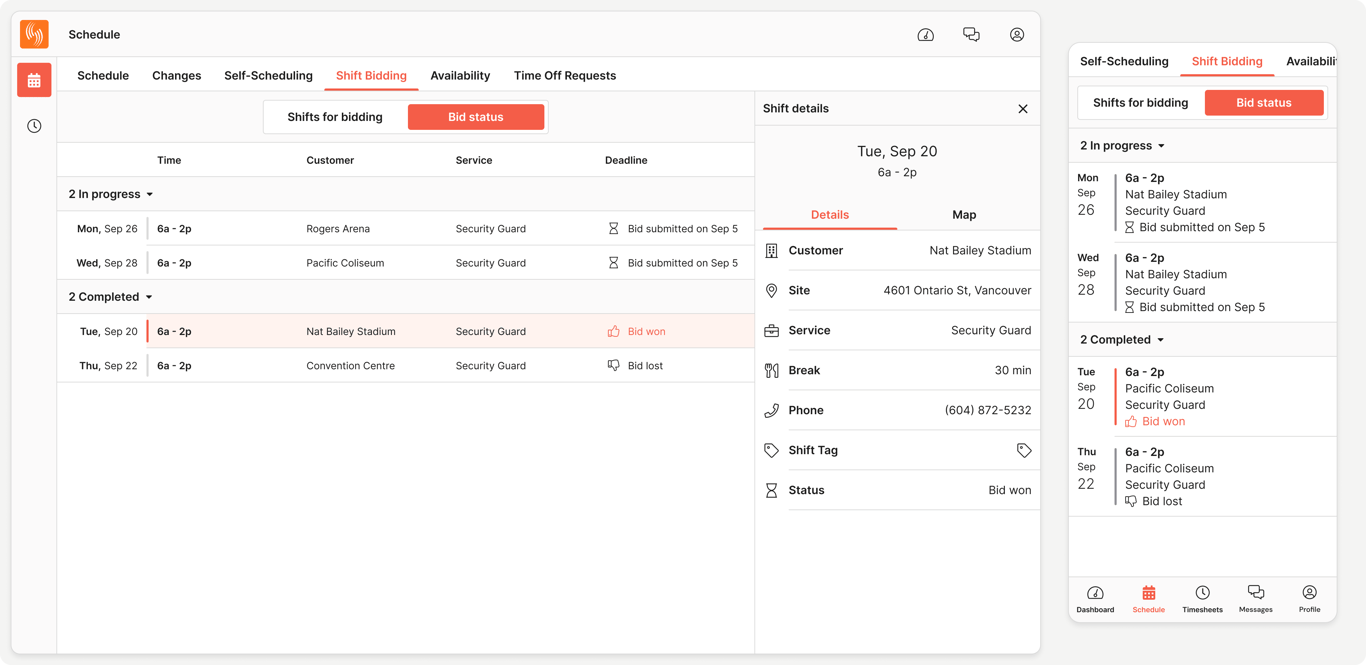
Task: Open the Time Off Requests tab
Action: (565, 76)
